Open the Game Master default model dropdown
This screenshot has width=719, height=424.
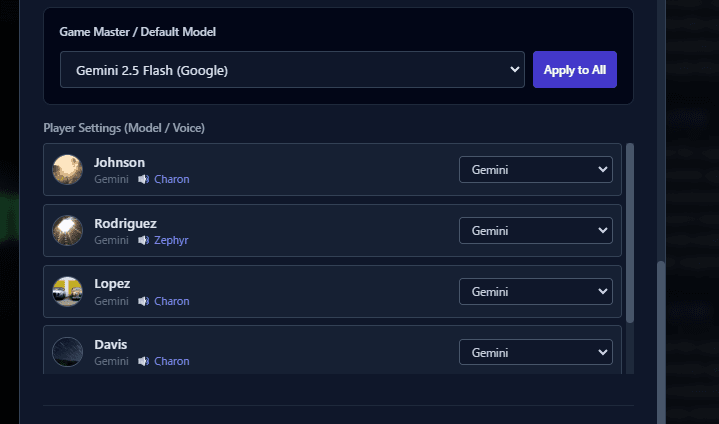(292, 70)
